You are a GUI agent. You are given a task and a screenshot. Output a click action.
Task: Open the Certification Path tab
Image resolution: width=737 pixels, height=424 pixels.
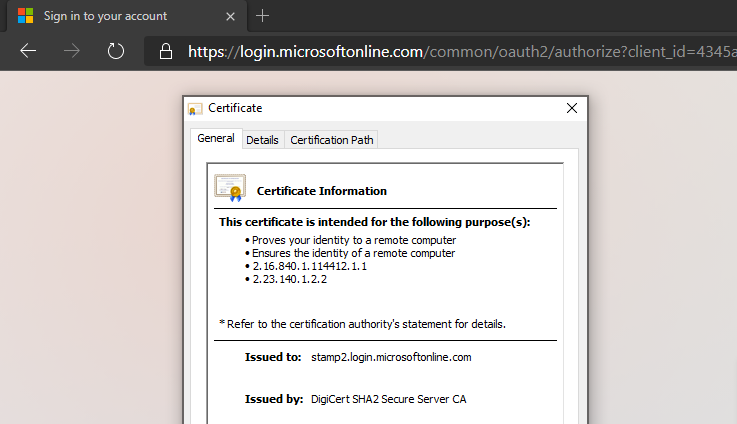(332, 140)
